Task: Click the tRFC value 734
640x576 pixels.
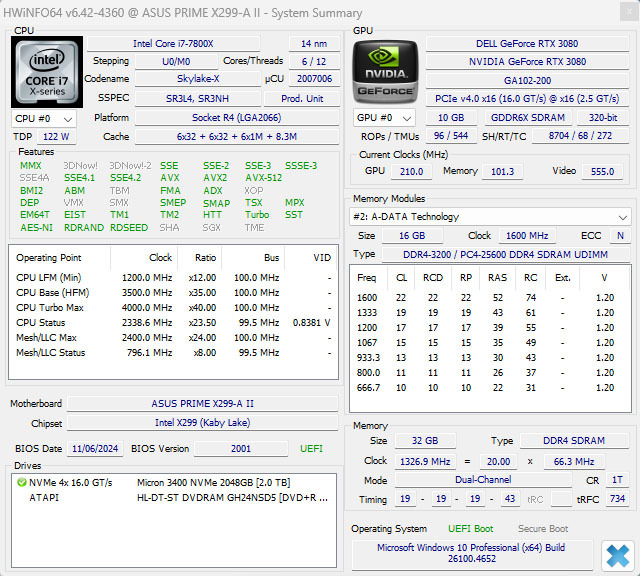Action: [x=617, y=499]
